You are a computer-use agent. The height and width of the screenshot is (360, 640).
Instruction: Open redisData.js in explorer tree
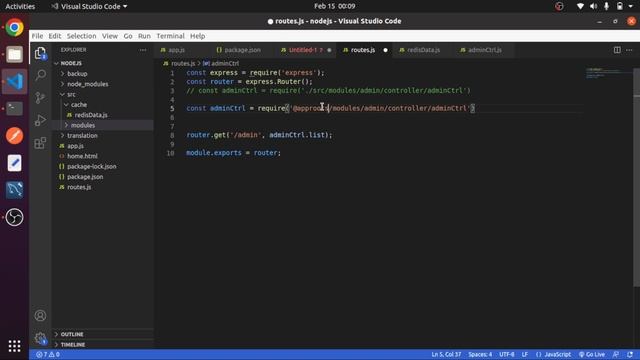click(91, 115)
